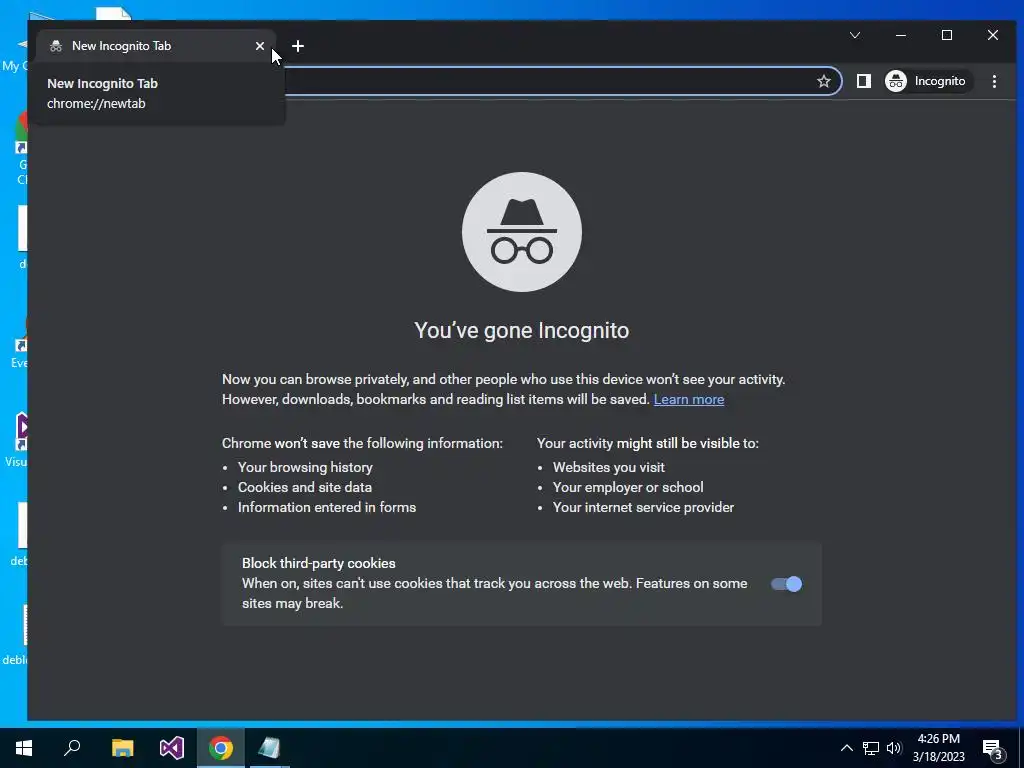Click "Block third-party cookies" title
This screenshot has width=1024, height=768.
tap(319, 564)
